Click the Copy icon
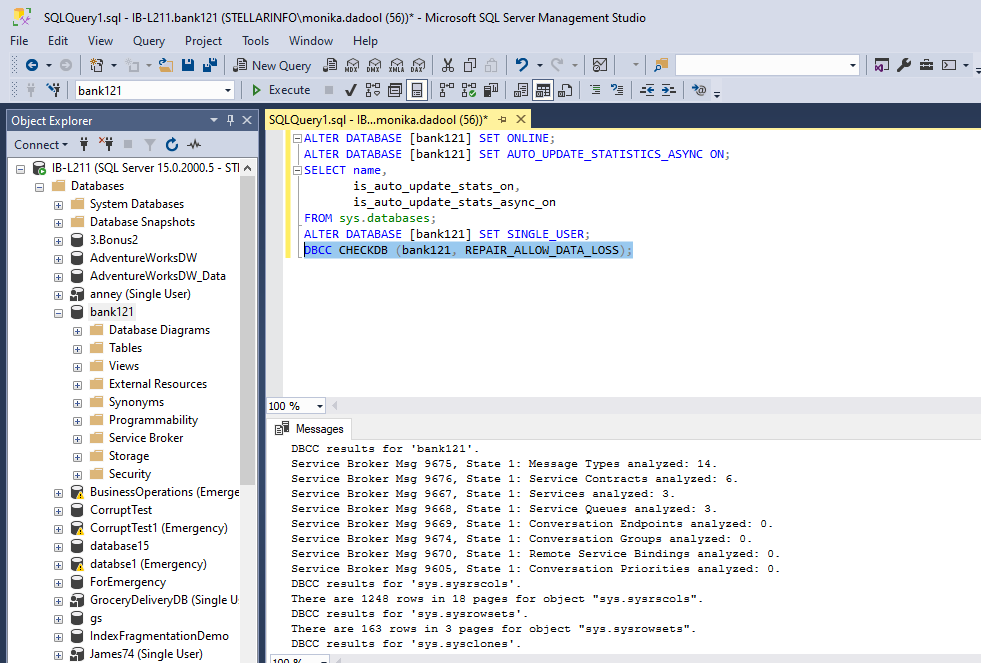 click(470, 65)
